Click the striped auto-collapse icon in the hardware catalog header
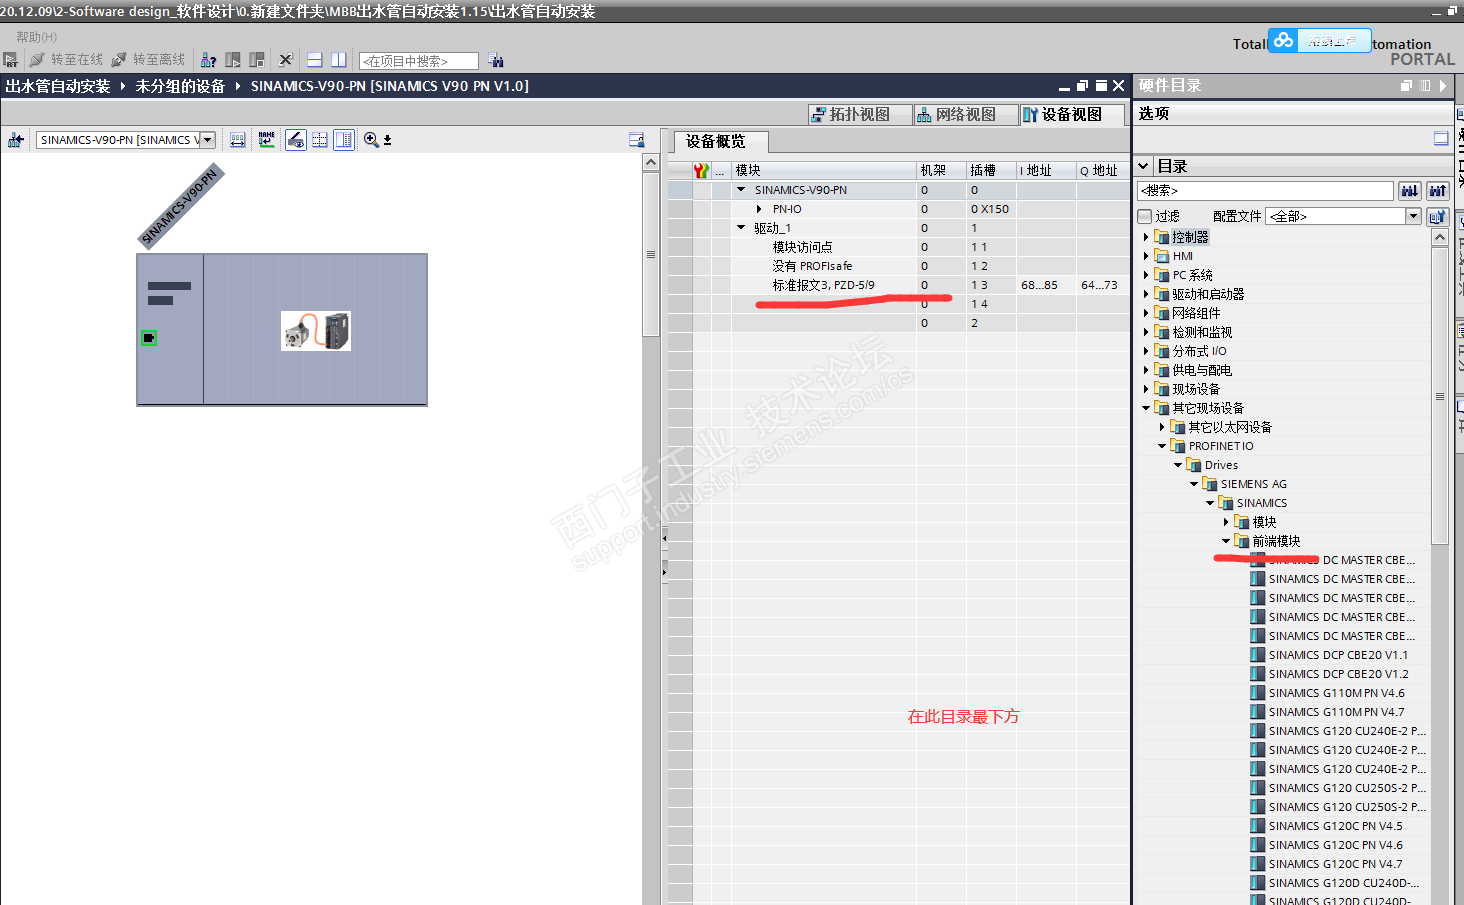Viewport: 1464px width, 905px height. [x=1425, y=86]
